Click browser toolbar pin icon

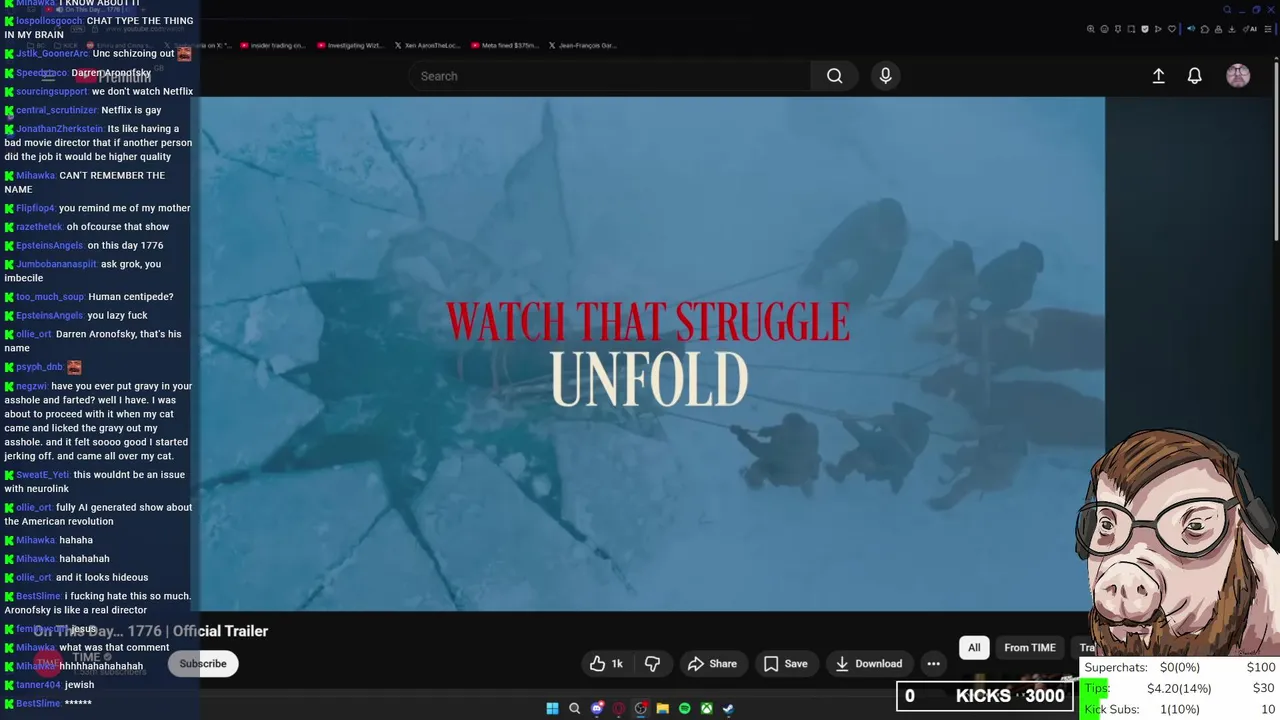click(x=1118, y=29)
